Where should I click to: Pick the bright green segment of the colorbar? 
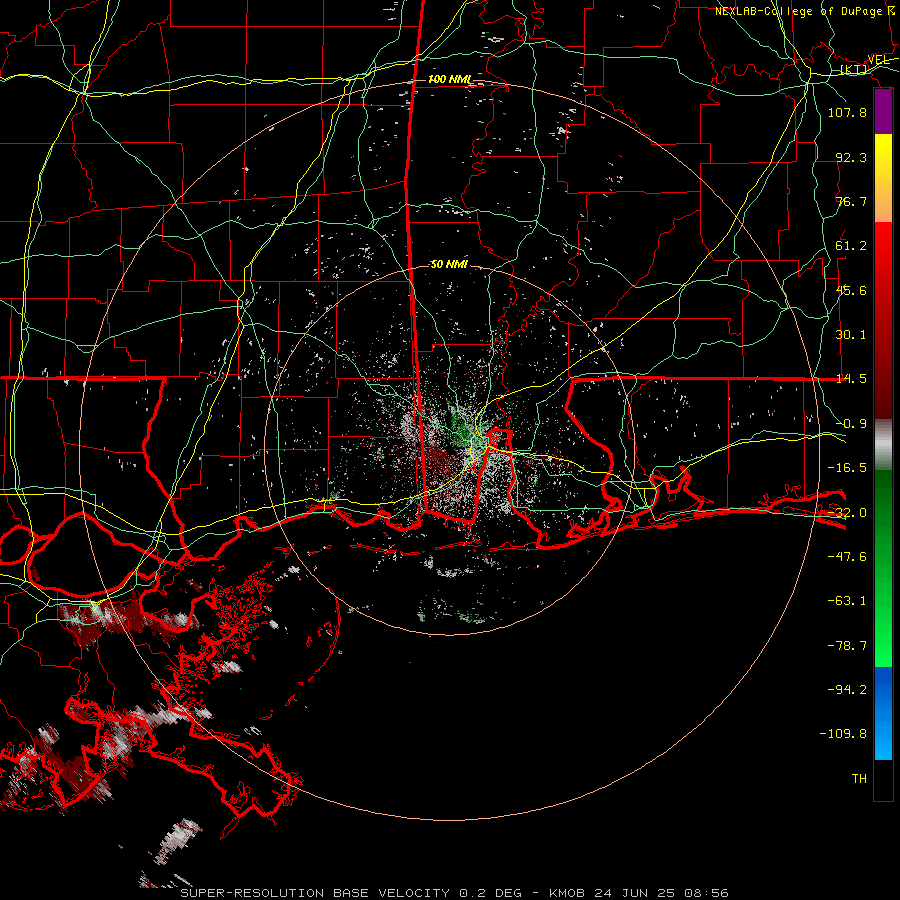pyautogui.click(x=883, y=626)
